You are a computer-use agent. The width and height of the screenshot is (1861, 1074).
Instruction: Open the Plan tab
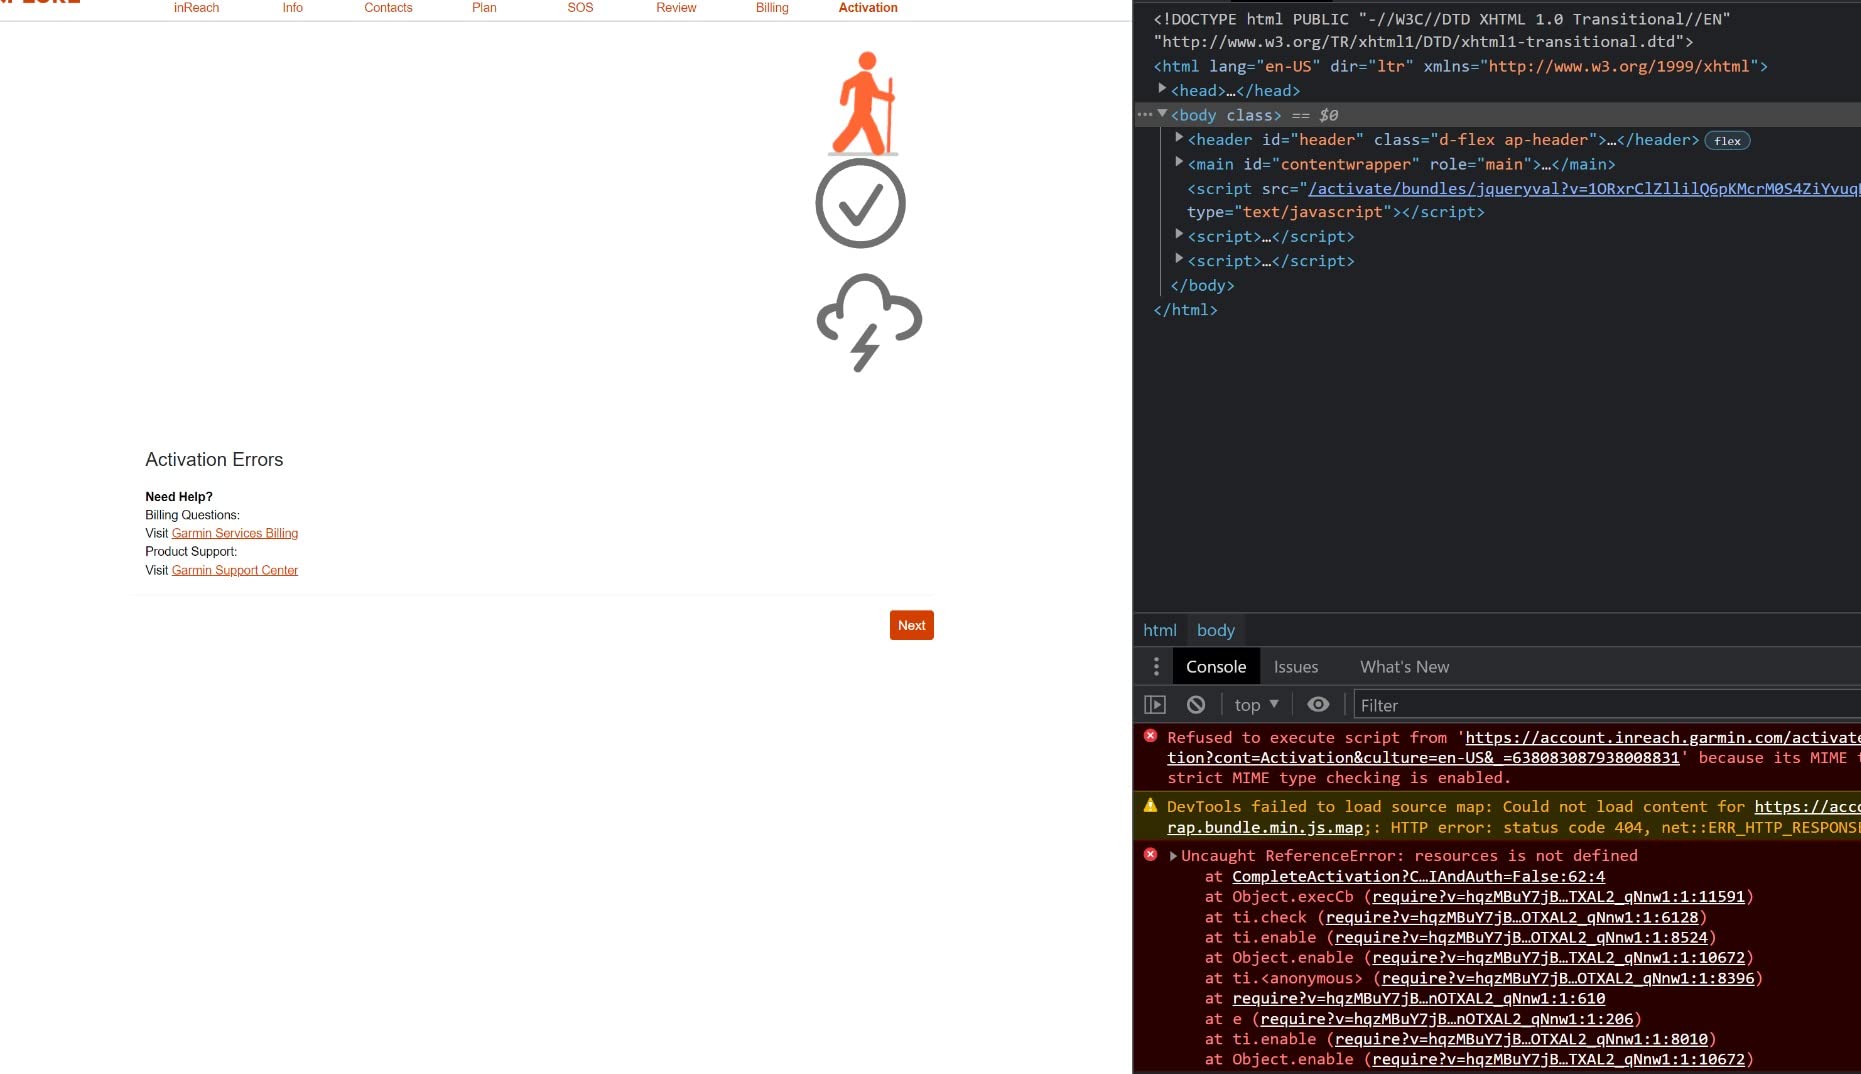tap(484, 8)
